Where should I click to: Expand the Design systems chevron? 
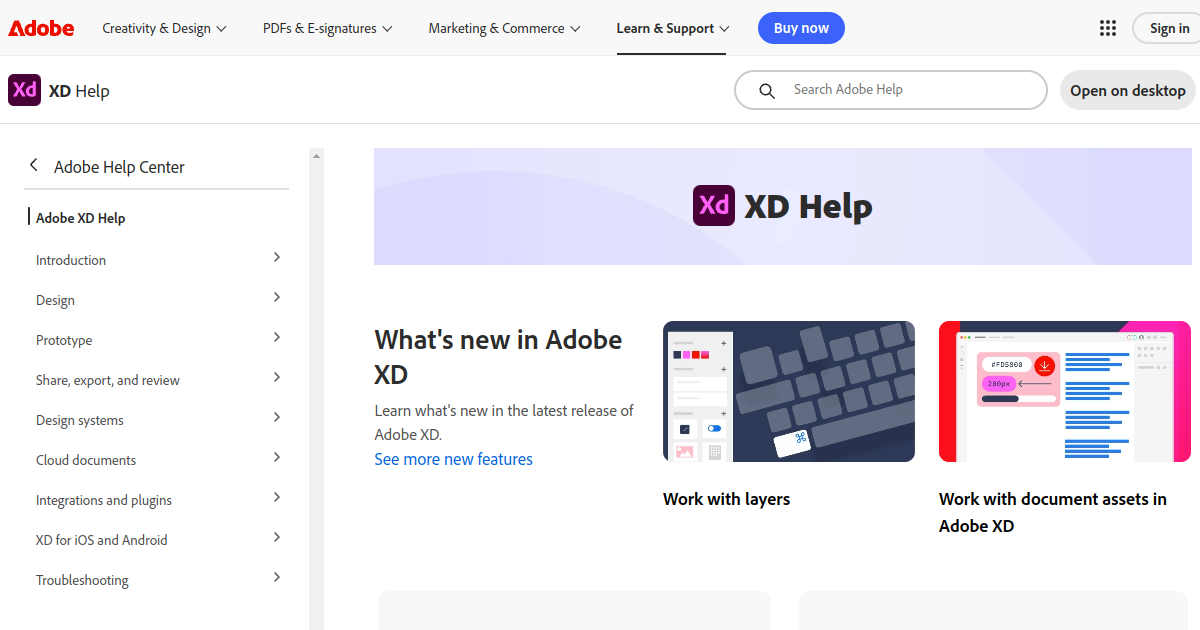coord(277,418)
